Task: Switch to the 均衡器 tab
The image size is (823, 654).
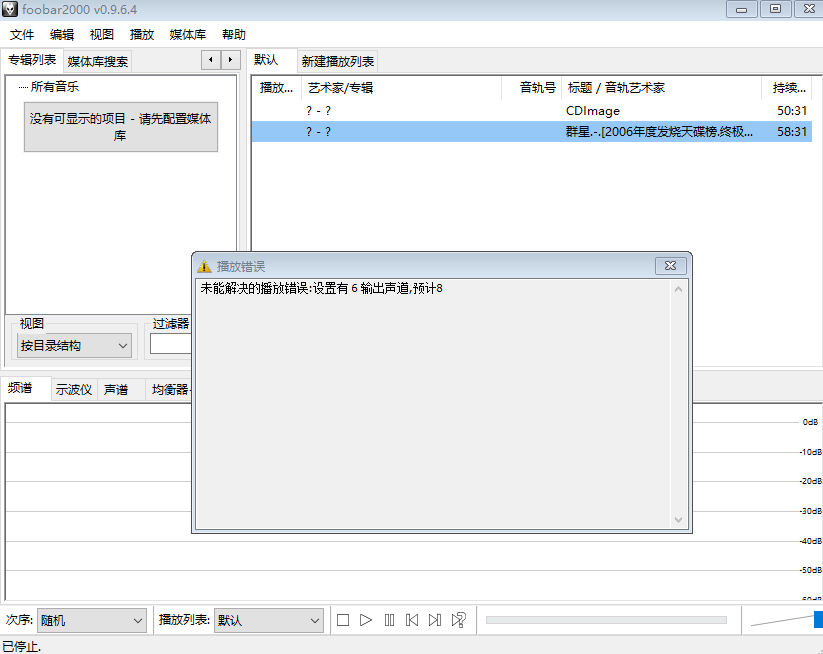Action: pos(170,389)
